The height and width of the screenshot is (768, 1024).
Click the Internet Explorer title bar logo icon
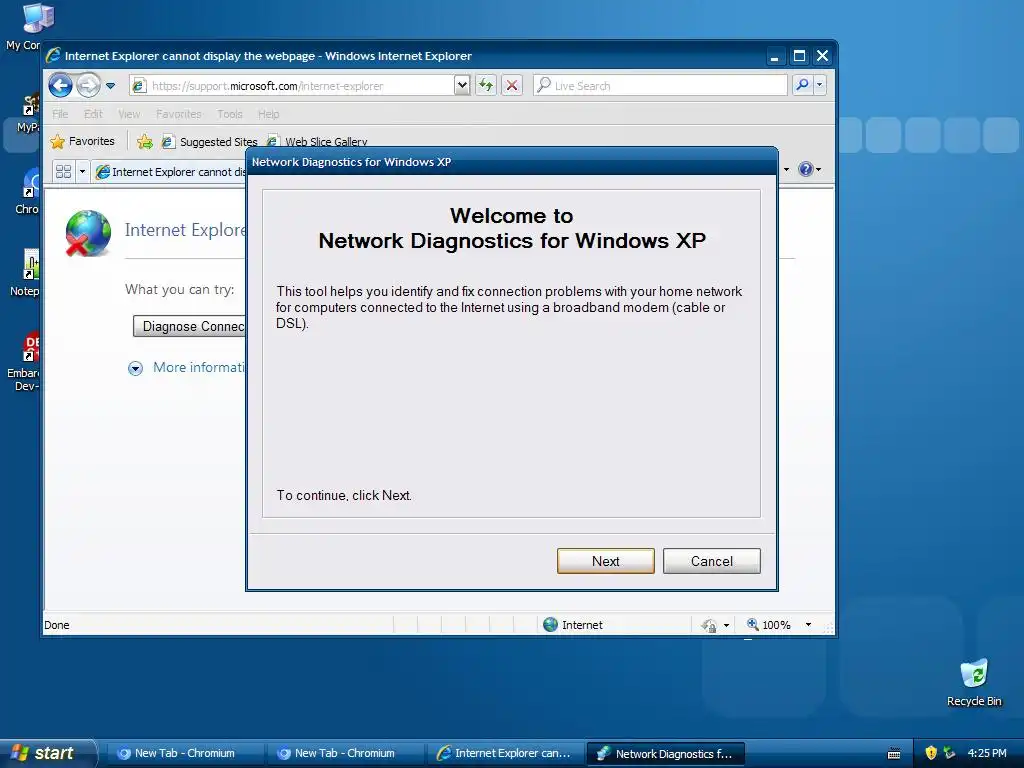pyautogui.click(x=54, y=56)
